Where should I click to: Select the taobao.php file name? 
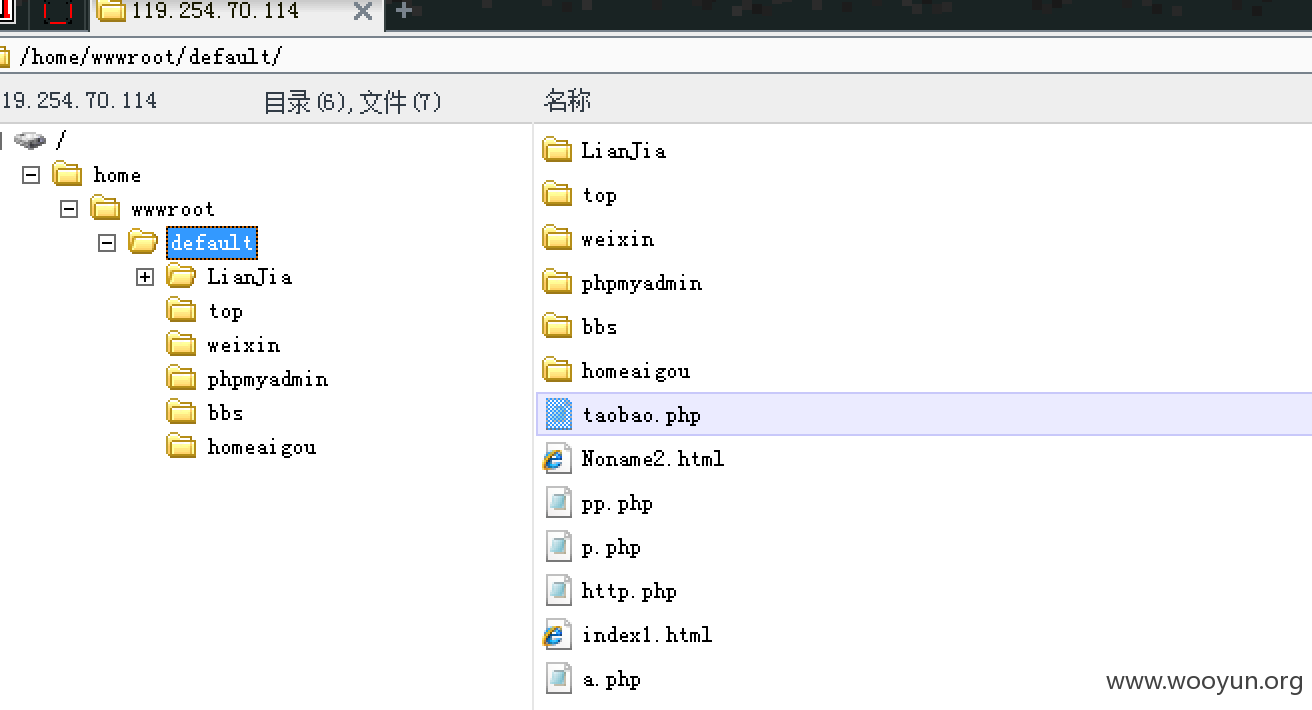coord(642,415)
